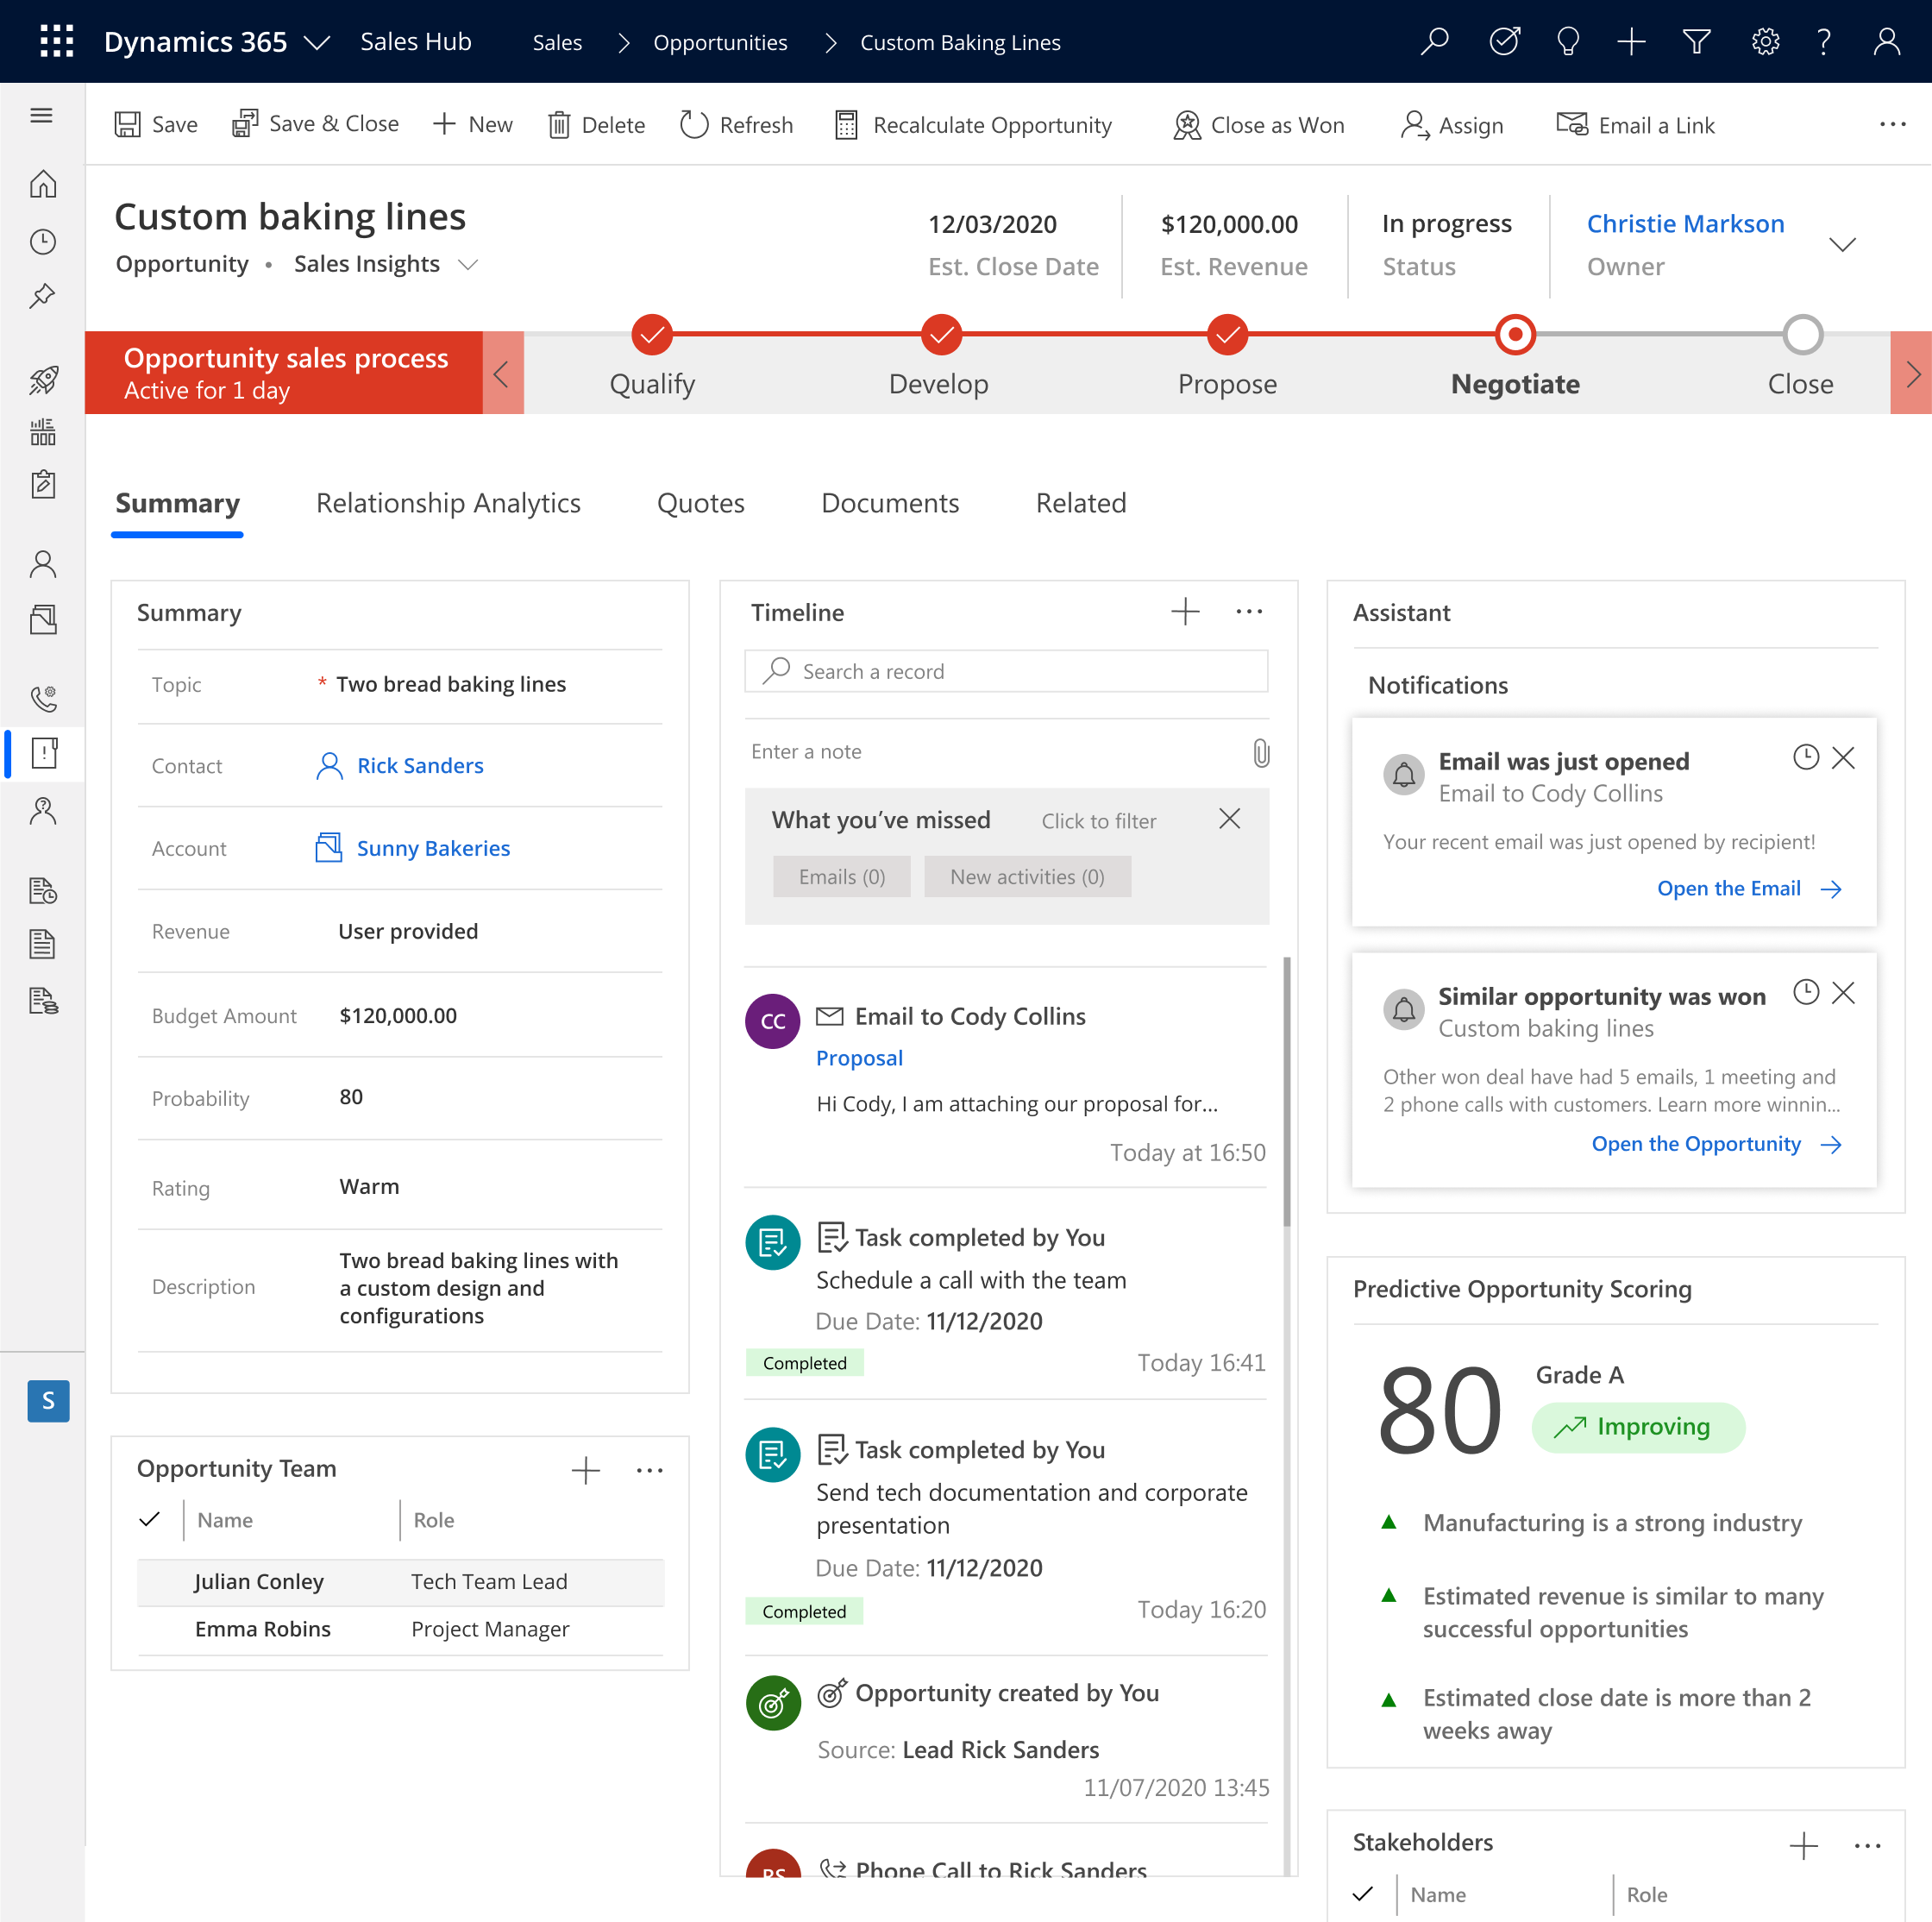Toggle select-all checkmark in Opportunity Team
The height and width of the screenshot is (1922, 1932).
tap(150, 1519)
